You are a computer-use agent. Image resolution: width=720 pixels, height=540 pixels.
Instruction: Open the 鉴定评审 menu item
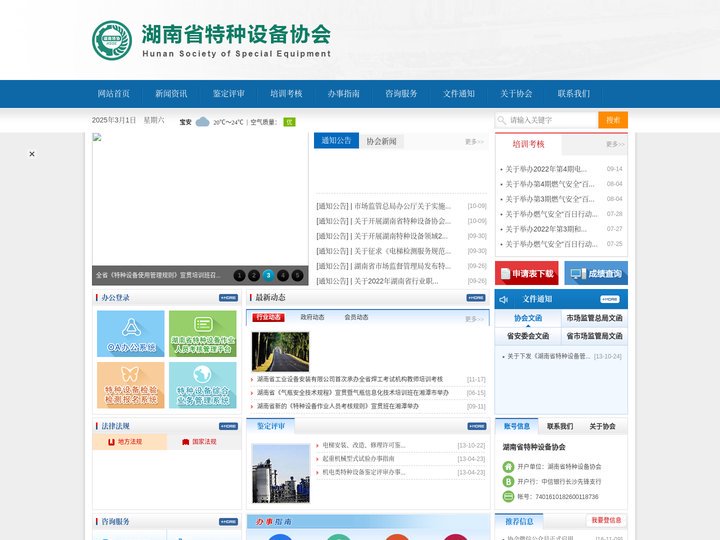[229, 94]
